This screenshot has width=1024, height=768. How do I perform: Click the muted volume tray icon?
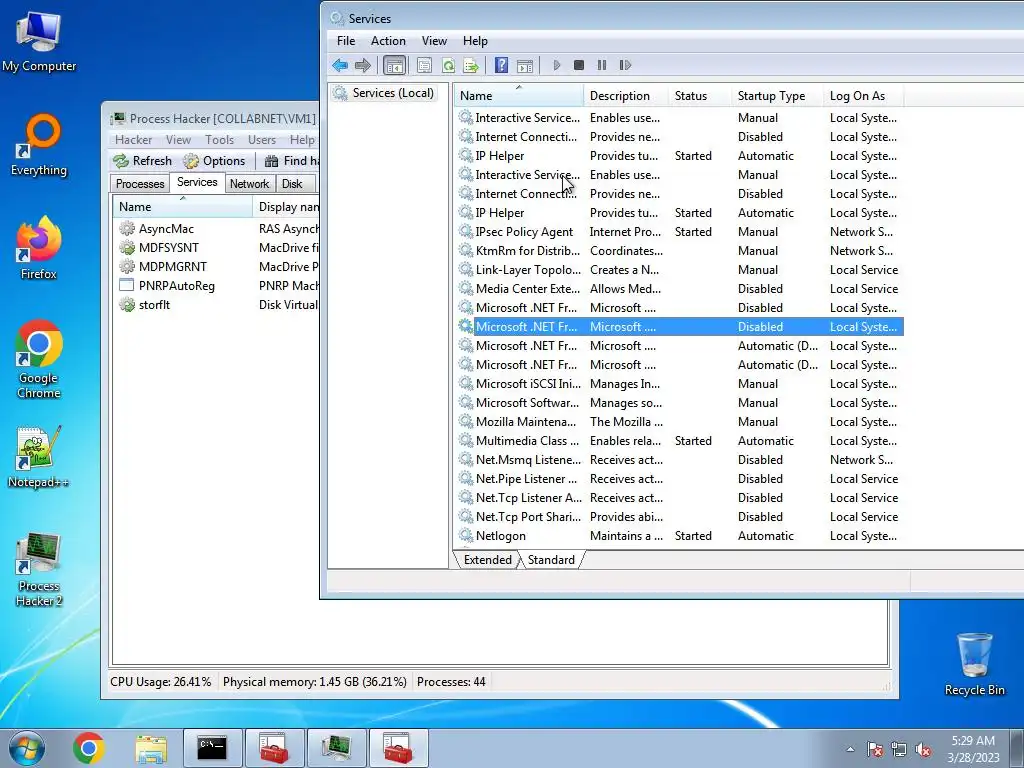tap(923, 750)
